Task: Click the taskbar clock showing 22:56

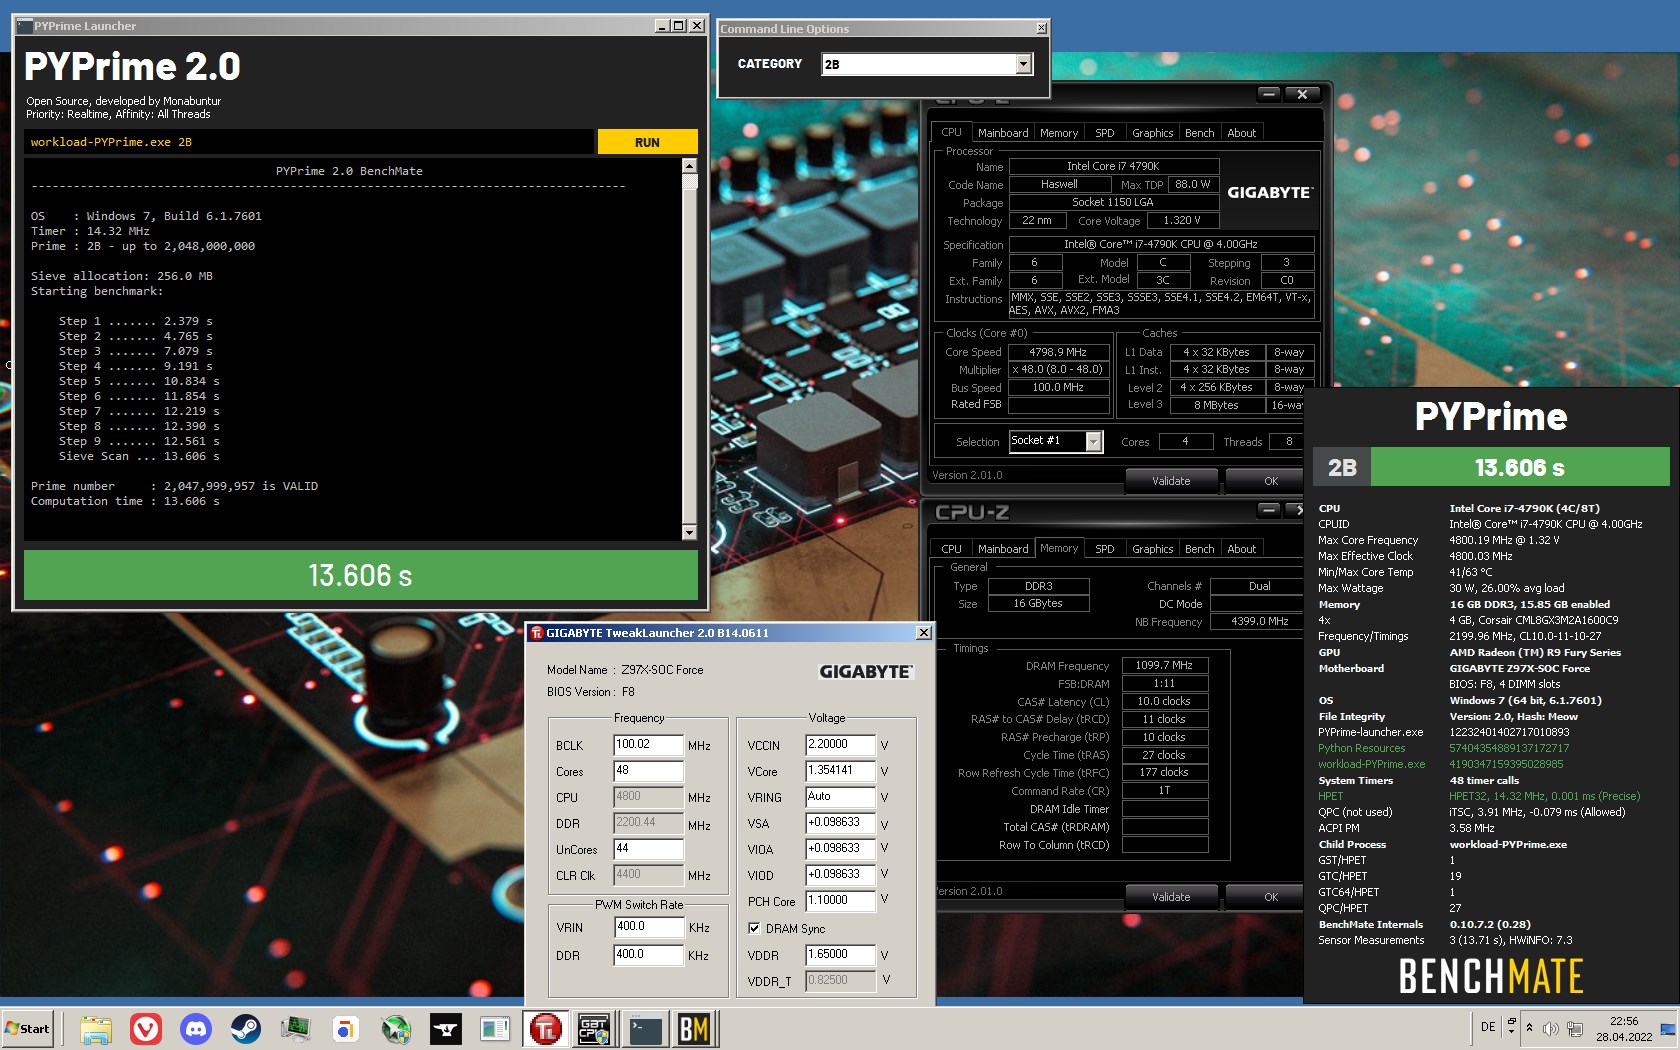Action: 1624,1029
